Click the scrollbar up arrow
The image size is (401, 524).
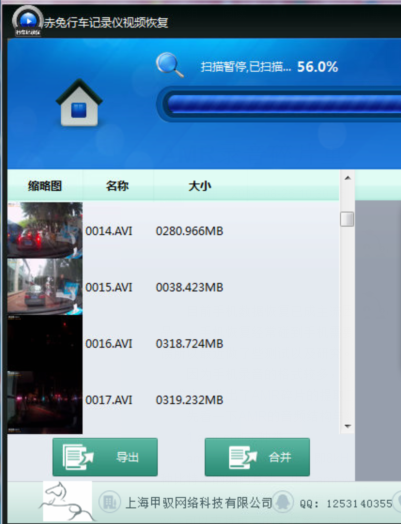point(348,178)
